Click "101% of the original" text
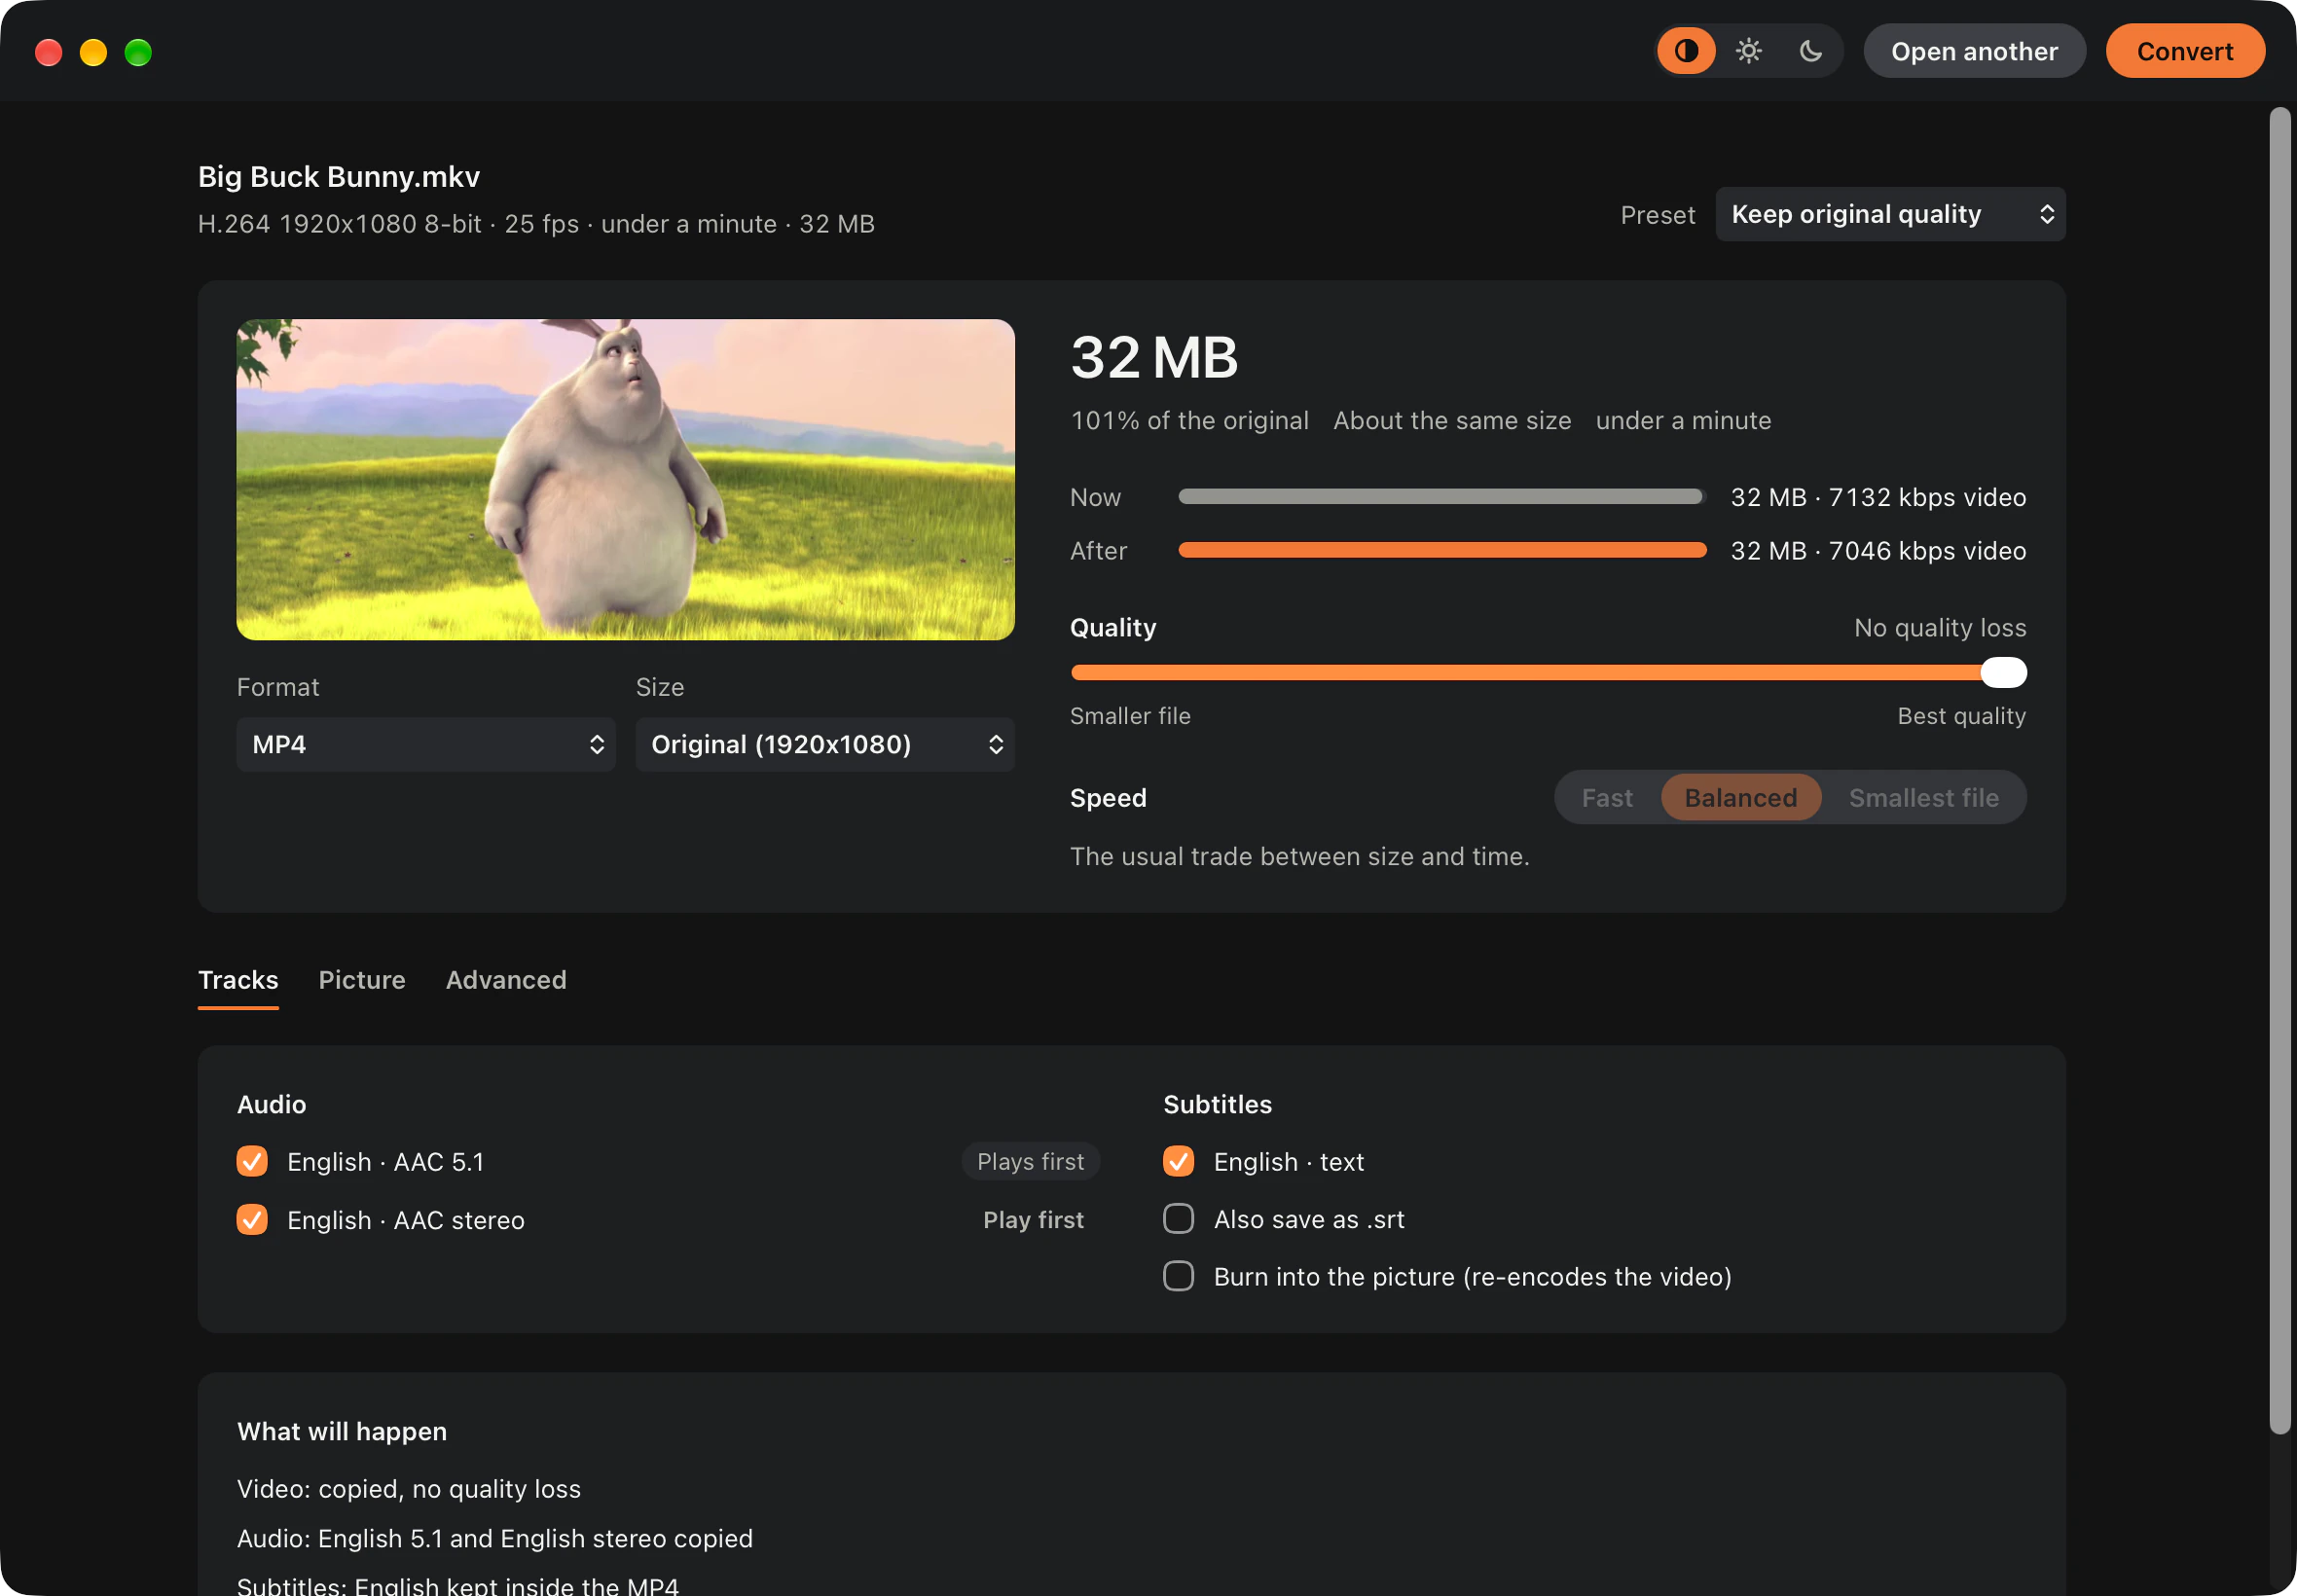This screenshot has width=2297, height=1596. click(1189, 421)
